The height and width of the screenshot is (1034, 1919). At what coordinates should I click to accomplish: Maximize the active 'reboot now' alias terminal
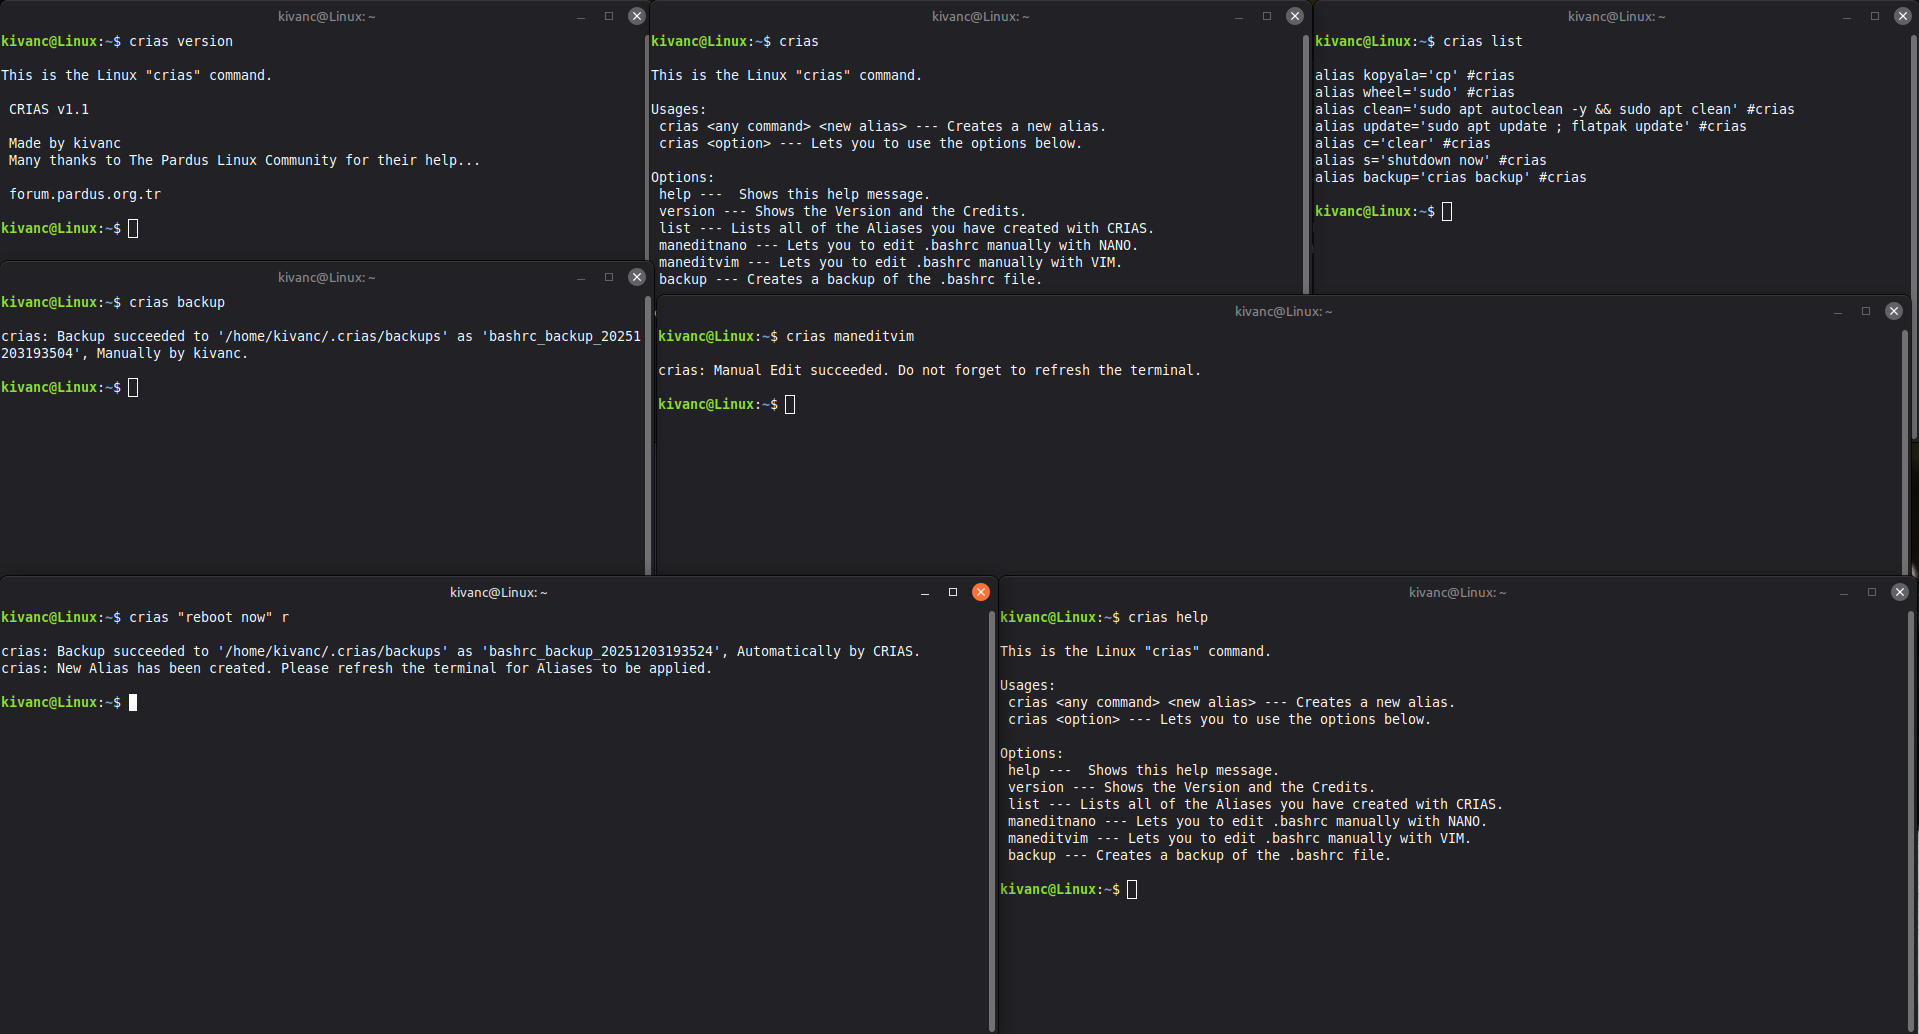pos(952,592)
